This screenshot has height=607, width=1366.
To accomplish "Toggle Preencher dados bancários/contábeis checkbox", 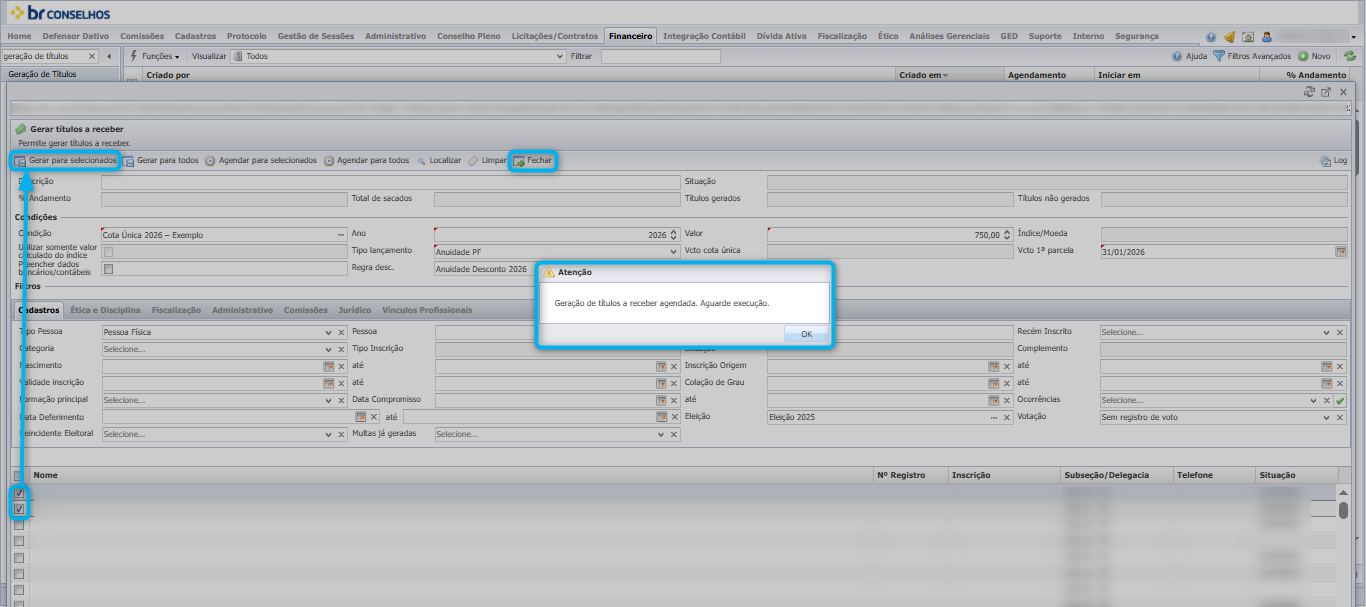I will pyautogui.click(x=108, y=269).
